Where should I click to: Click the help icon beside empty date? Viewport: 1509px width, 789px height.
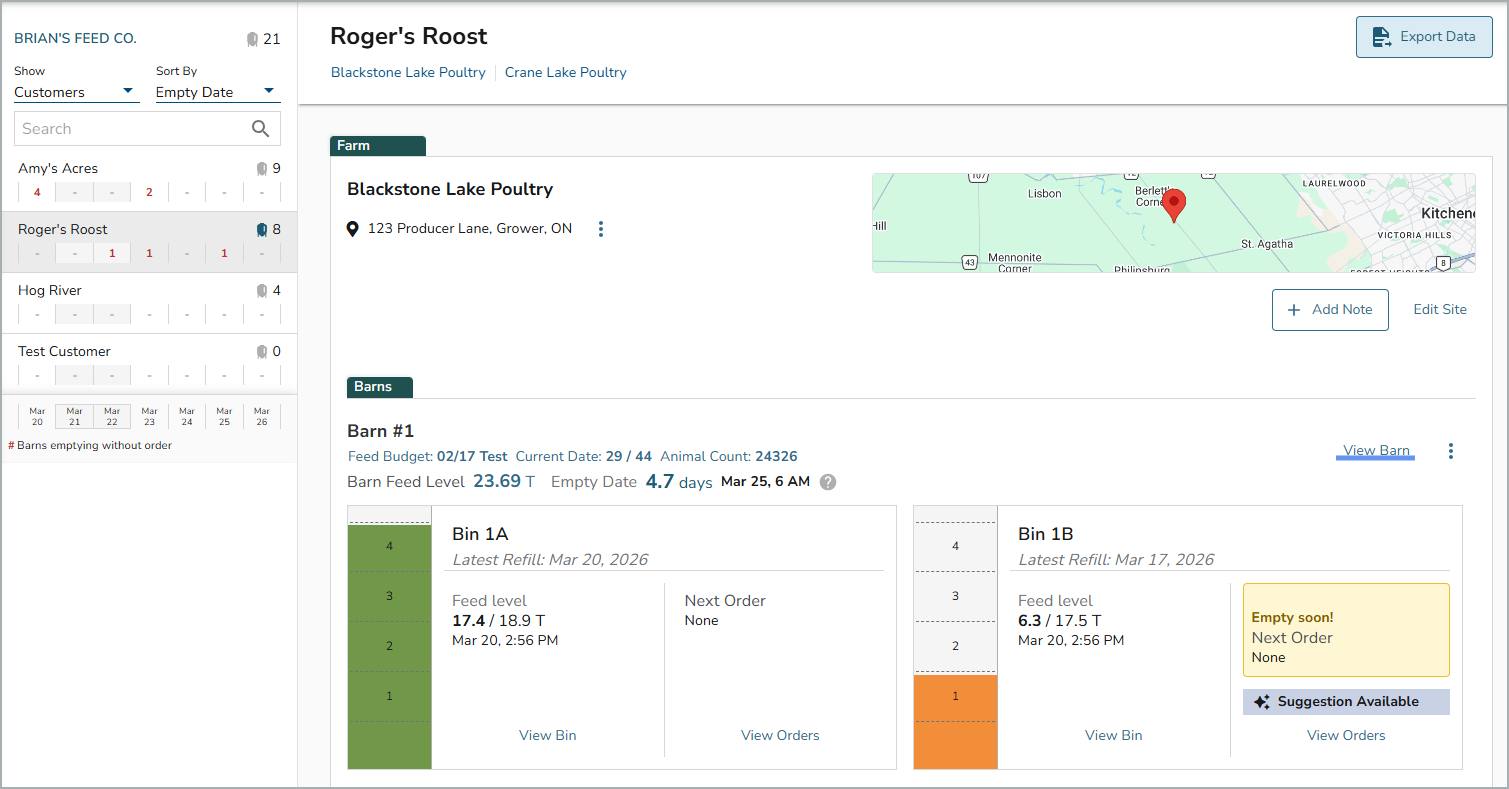coord(828,482)
